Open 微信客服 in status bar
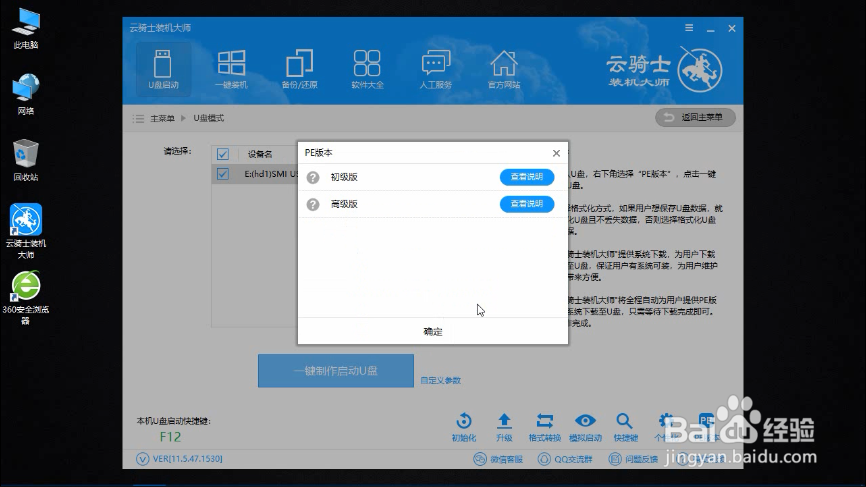866x487 pixels. coord(498,459)
